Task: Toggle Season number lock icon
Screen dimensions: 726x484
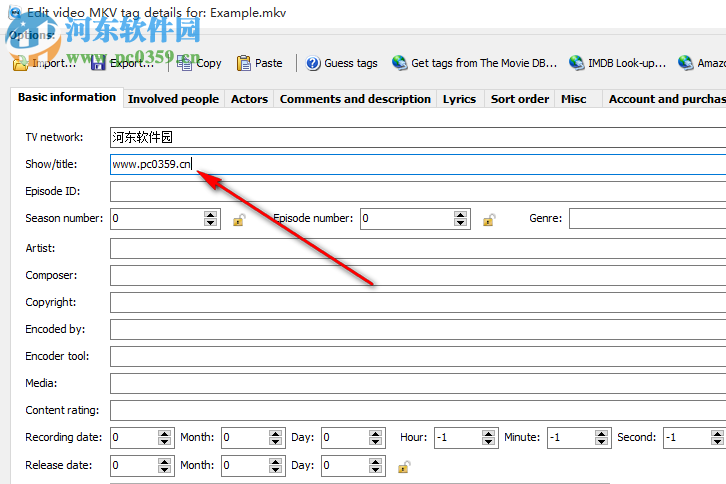Action: [x=239, y=220]
